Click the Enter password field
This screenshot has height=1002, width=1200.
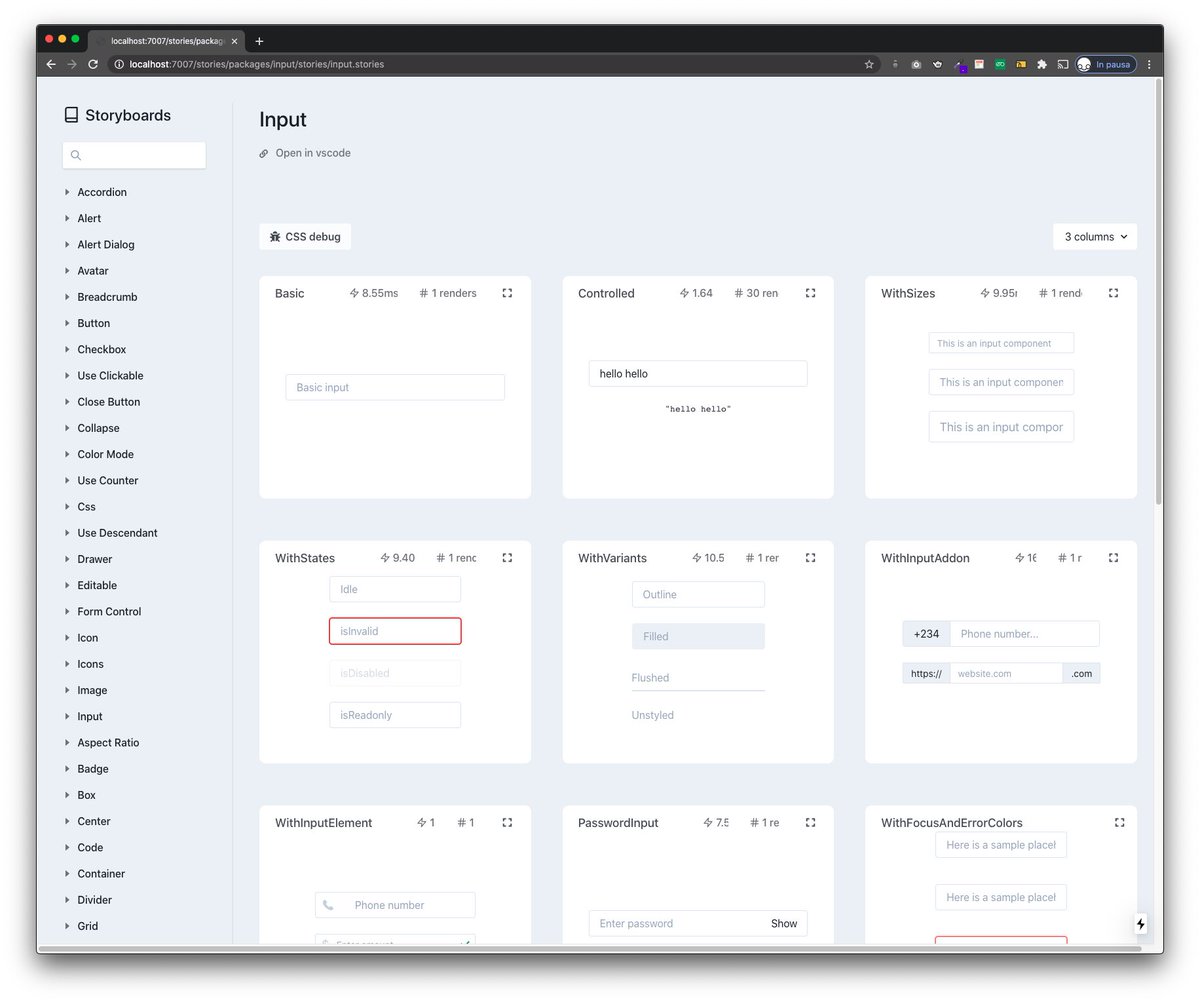pyautogui.click(x=698, y=923)
